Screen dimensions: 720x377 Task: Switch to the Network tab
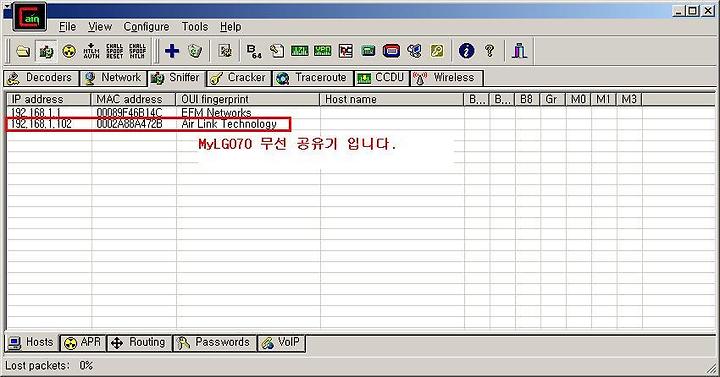point(113,78)
